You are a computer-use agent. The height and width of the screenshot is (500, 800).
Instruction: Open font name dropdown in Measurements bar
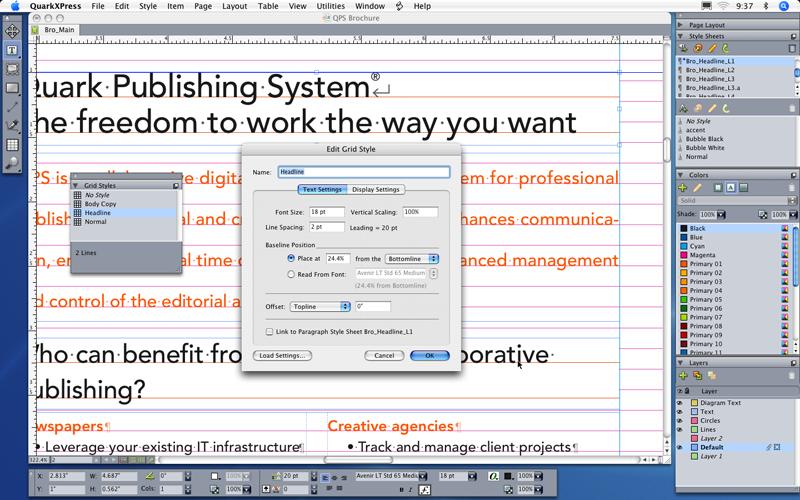pyautogui.click(x=422, y=476)
